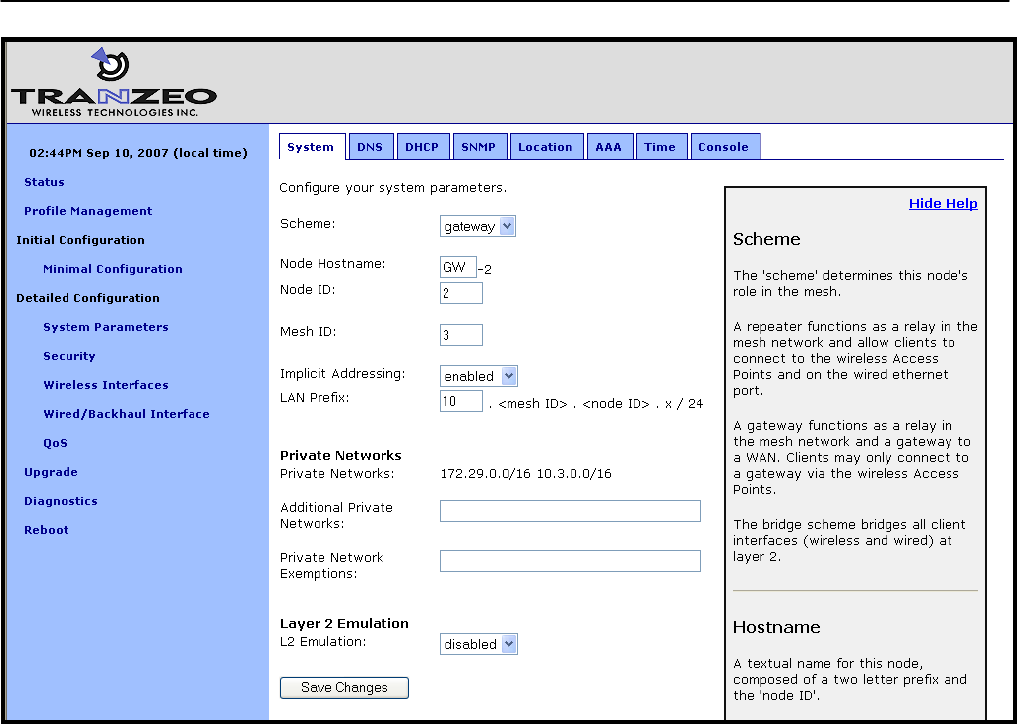Switch to the Time tab

pos(660,147)
